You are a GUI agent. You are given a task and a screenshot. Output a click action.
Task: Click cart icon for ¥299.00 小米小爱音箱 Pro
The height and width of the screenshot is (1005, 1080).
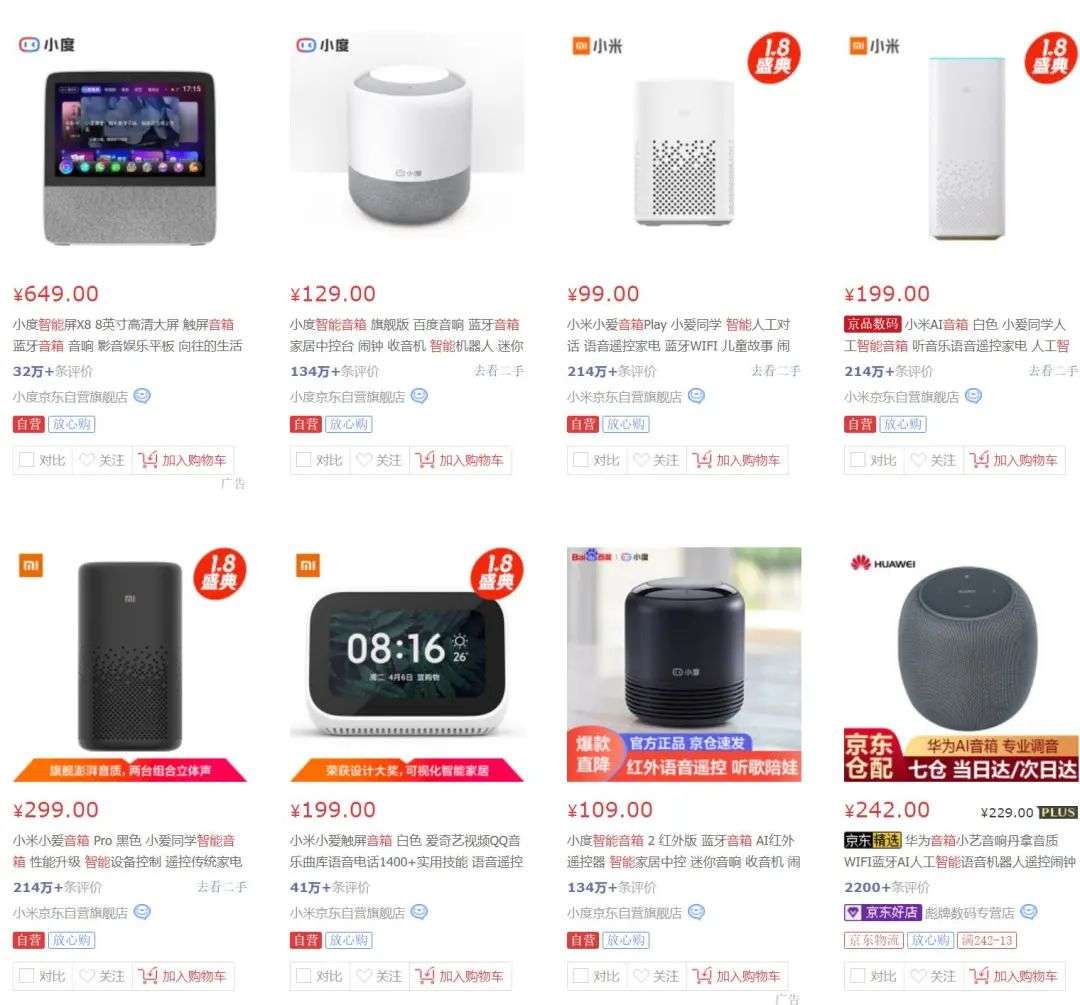148,975
